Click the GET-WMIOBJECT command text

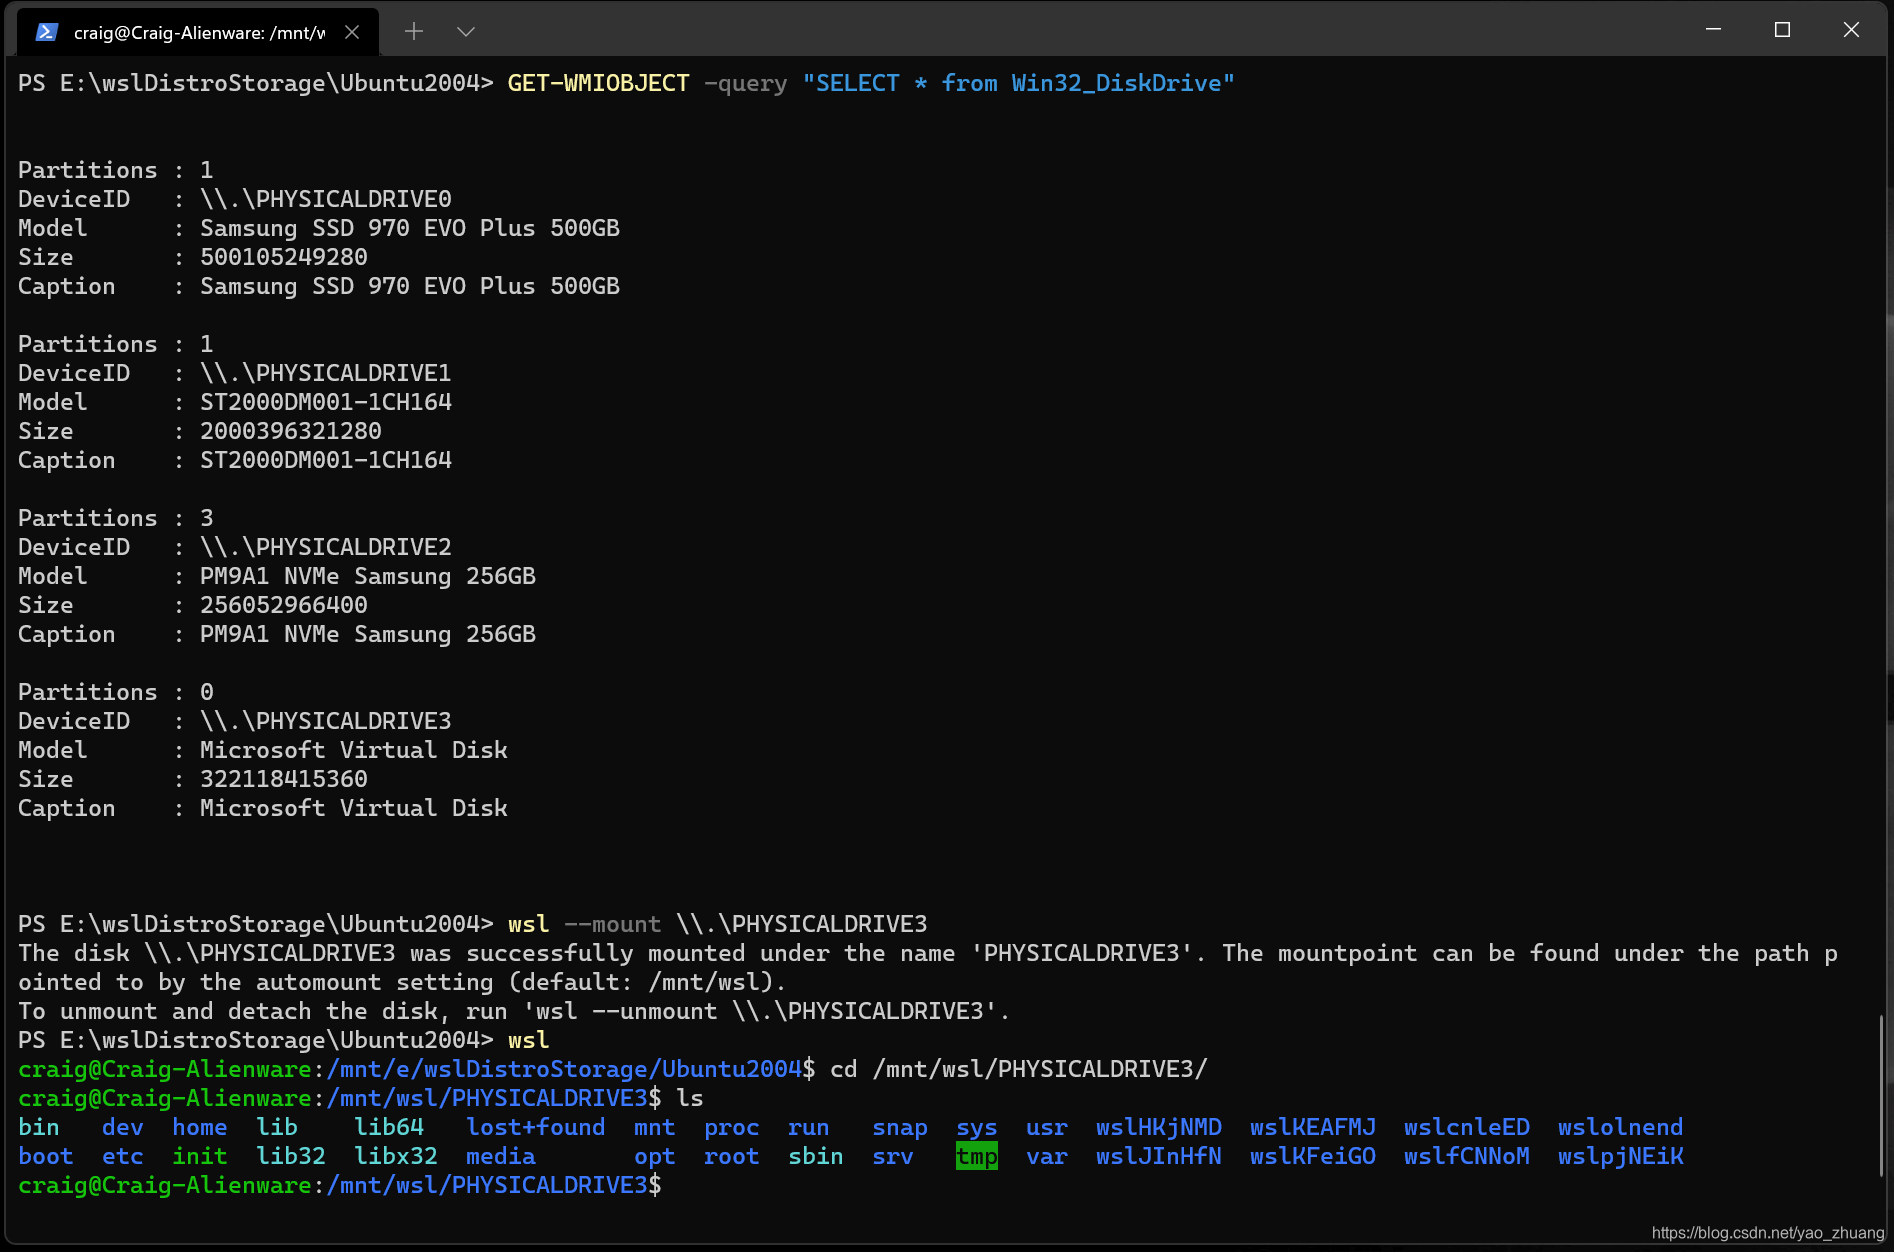[x=598, y=83]
